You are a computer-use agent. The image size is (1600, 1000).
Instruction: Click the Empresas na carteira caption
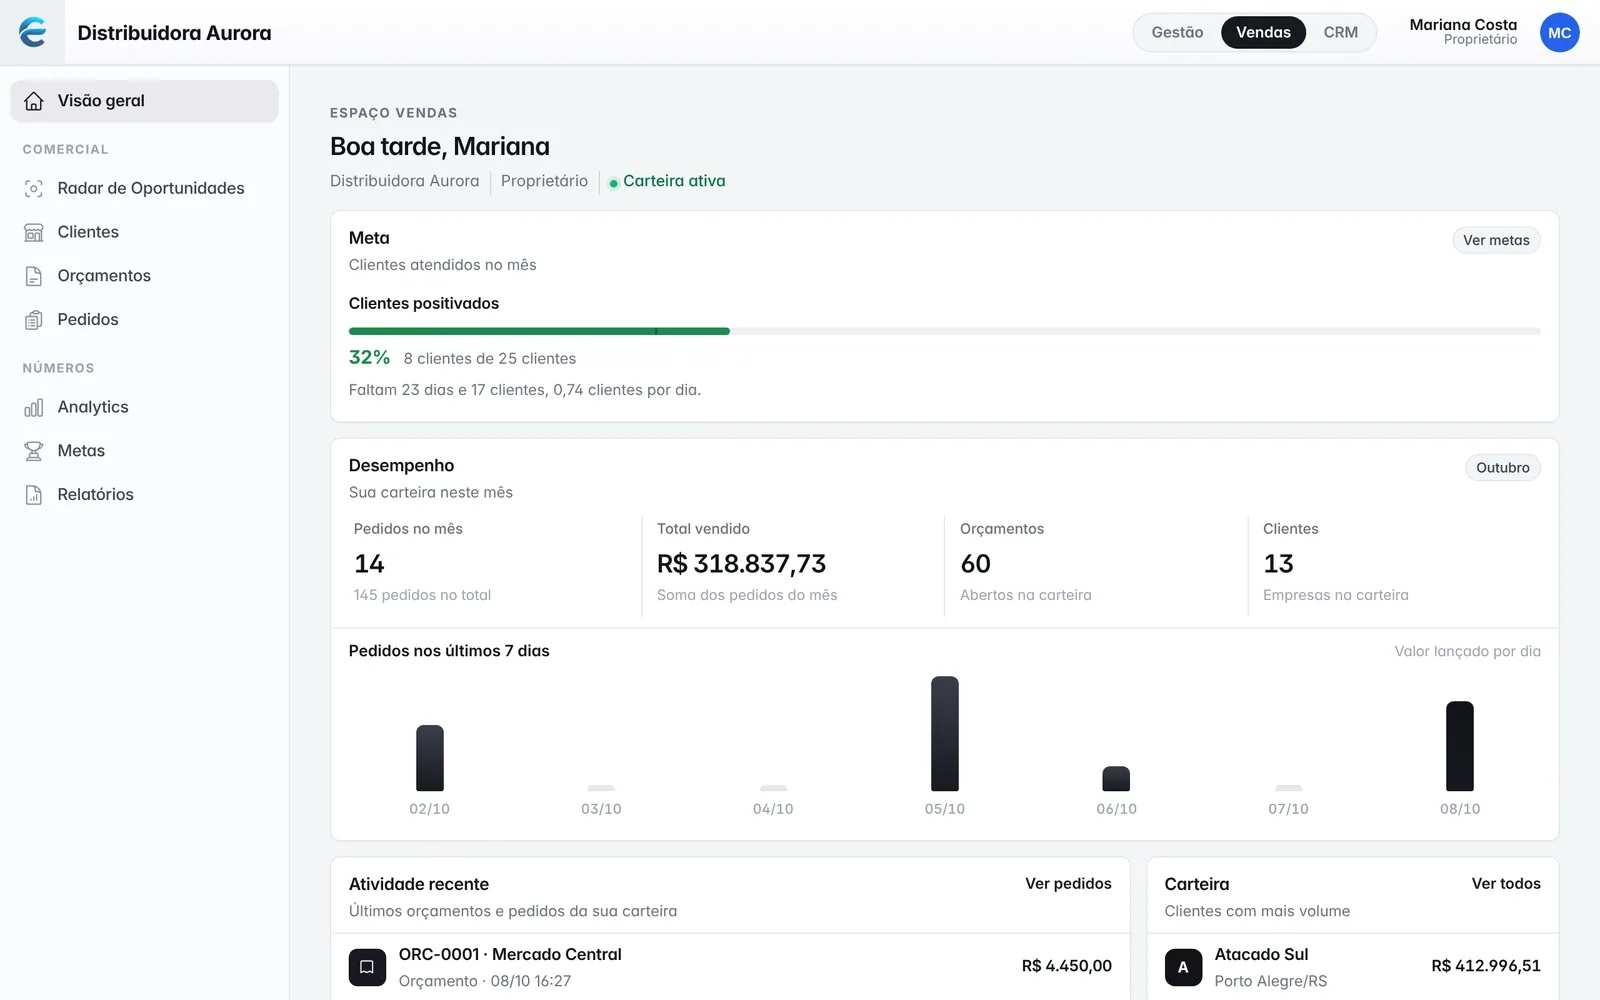click(x=1335, y=595)
